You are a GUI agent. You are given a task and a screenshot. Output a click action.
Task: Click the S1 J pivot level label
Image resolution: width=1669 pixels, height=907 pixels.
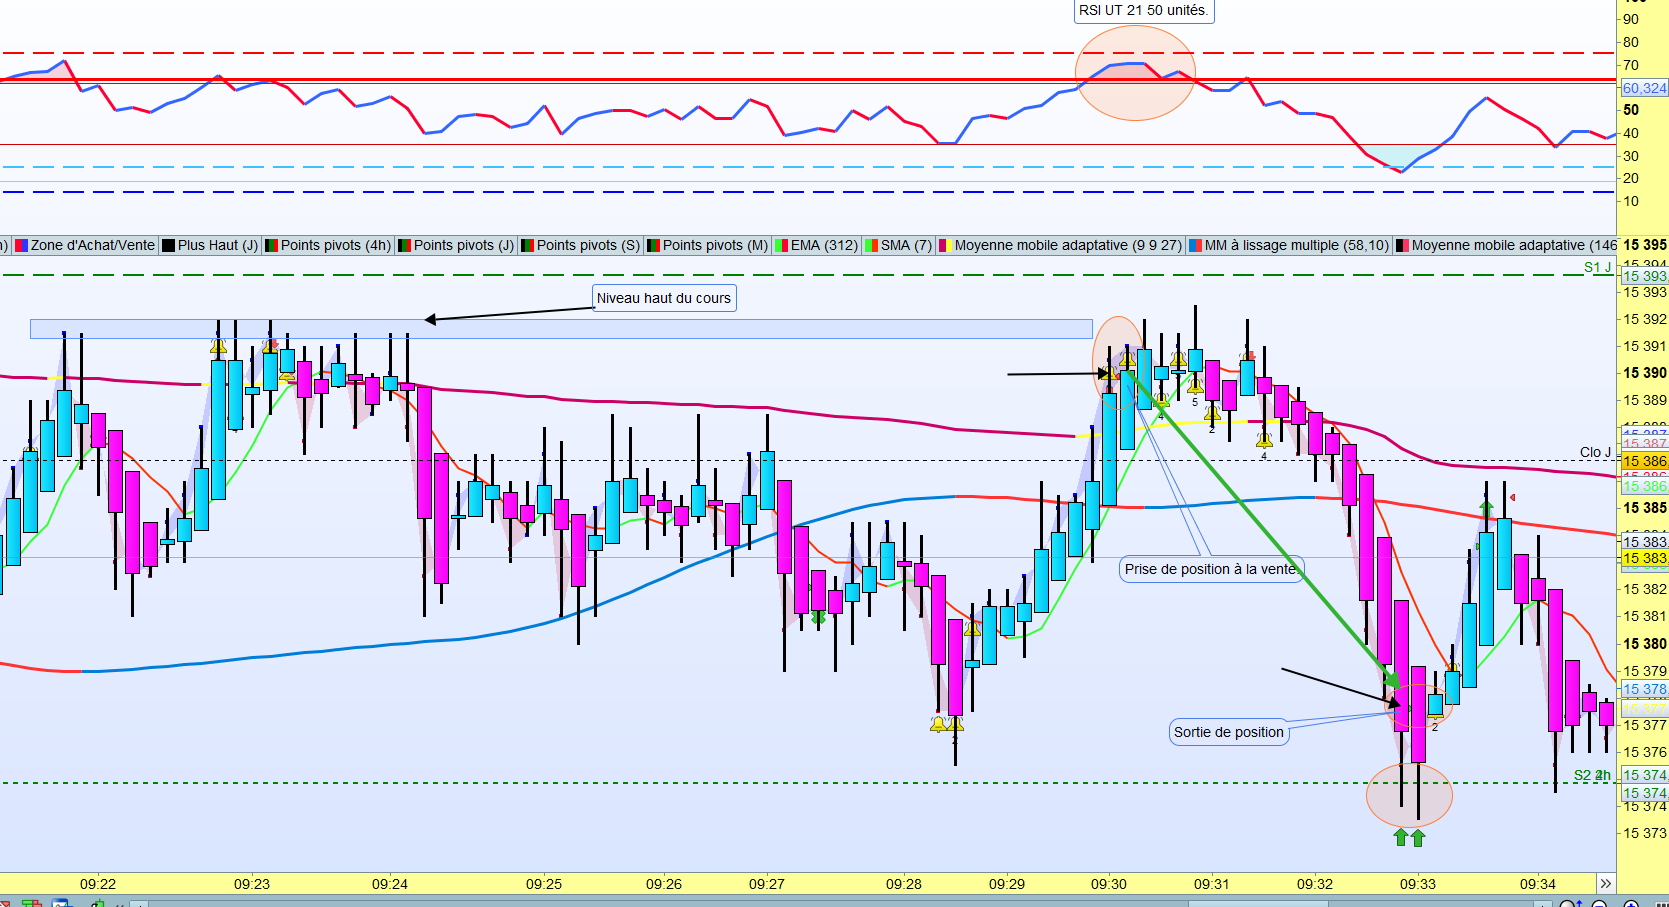tap(1597, 267)
